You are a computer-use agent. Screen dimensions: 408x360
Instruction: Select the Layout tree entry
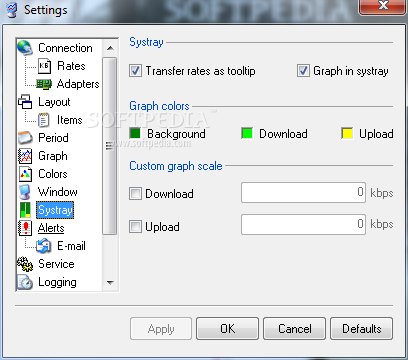pyautogui.click(x=54, y=102)
